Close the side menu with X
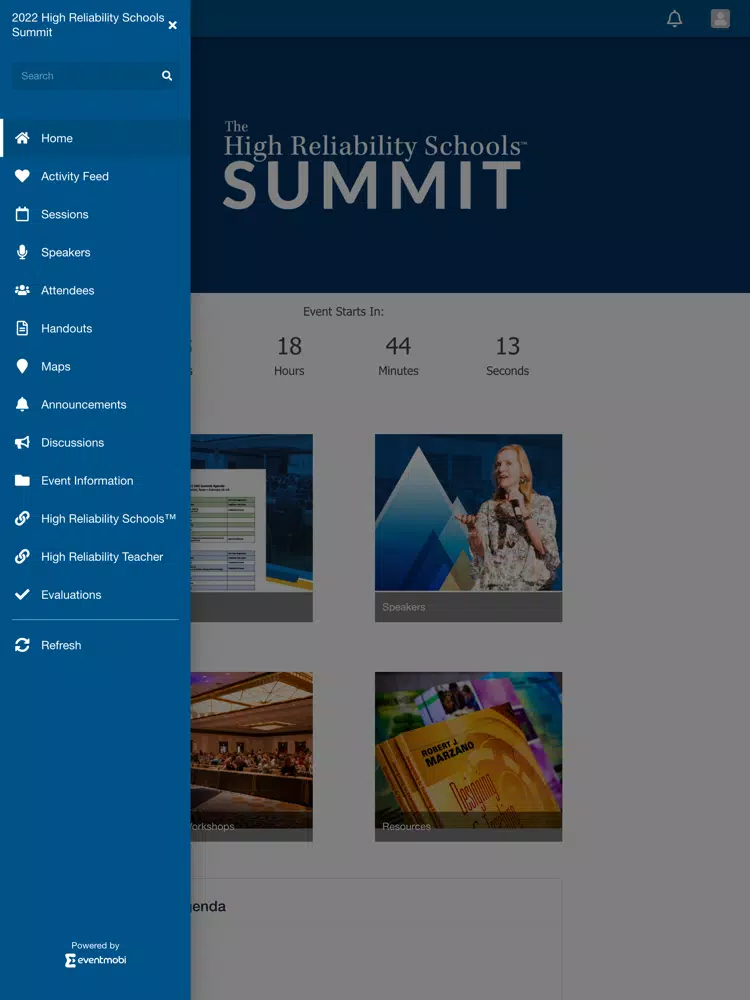The height and width of the screenshot is (1000, 750). [172, 26]
